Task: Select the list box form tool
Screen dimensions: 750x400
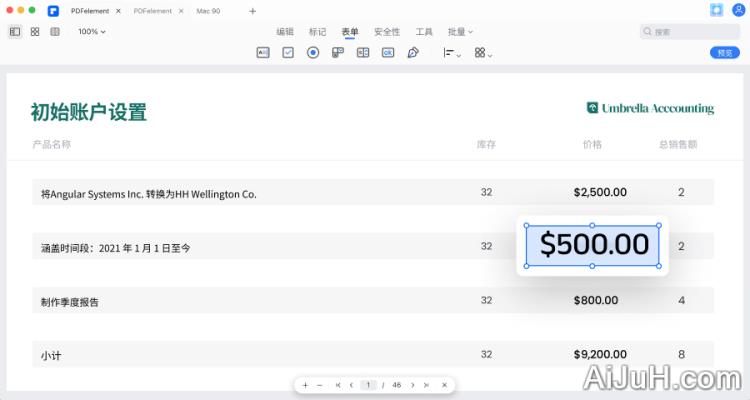Action: pyautogui.click(x=363, y=53)
